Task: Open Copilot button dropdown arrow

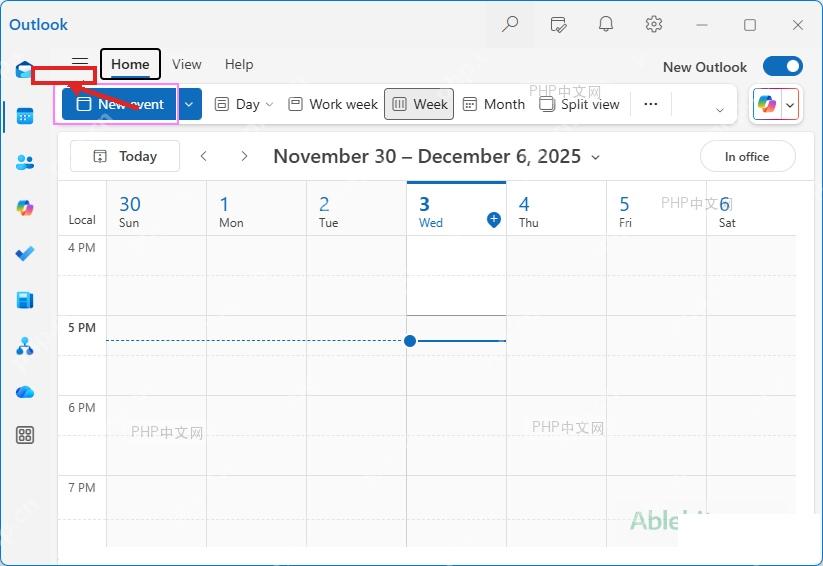Action: [790, 104]
